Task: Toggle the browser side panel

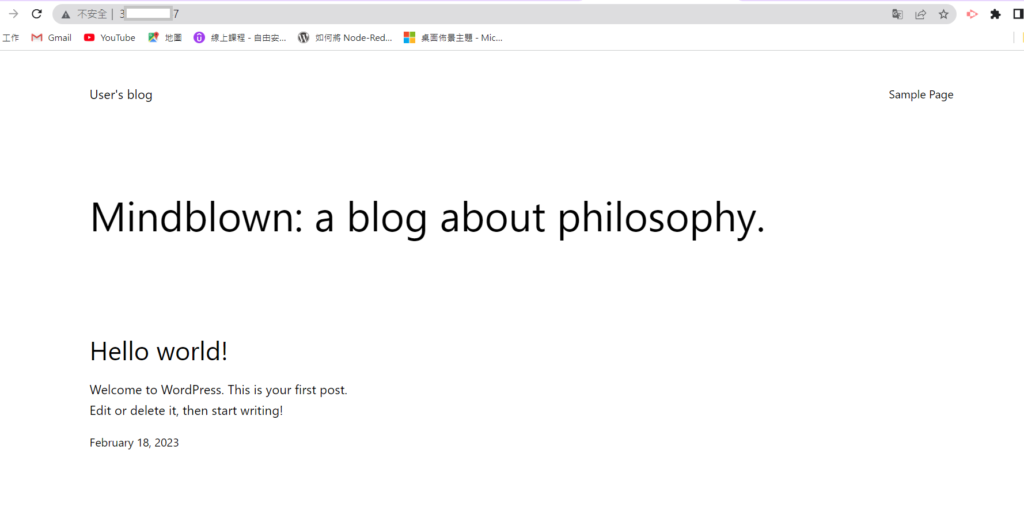Action: [x=1018, y=15]
